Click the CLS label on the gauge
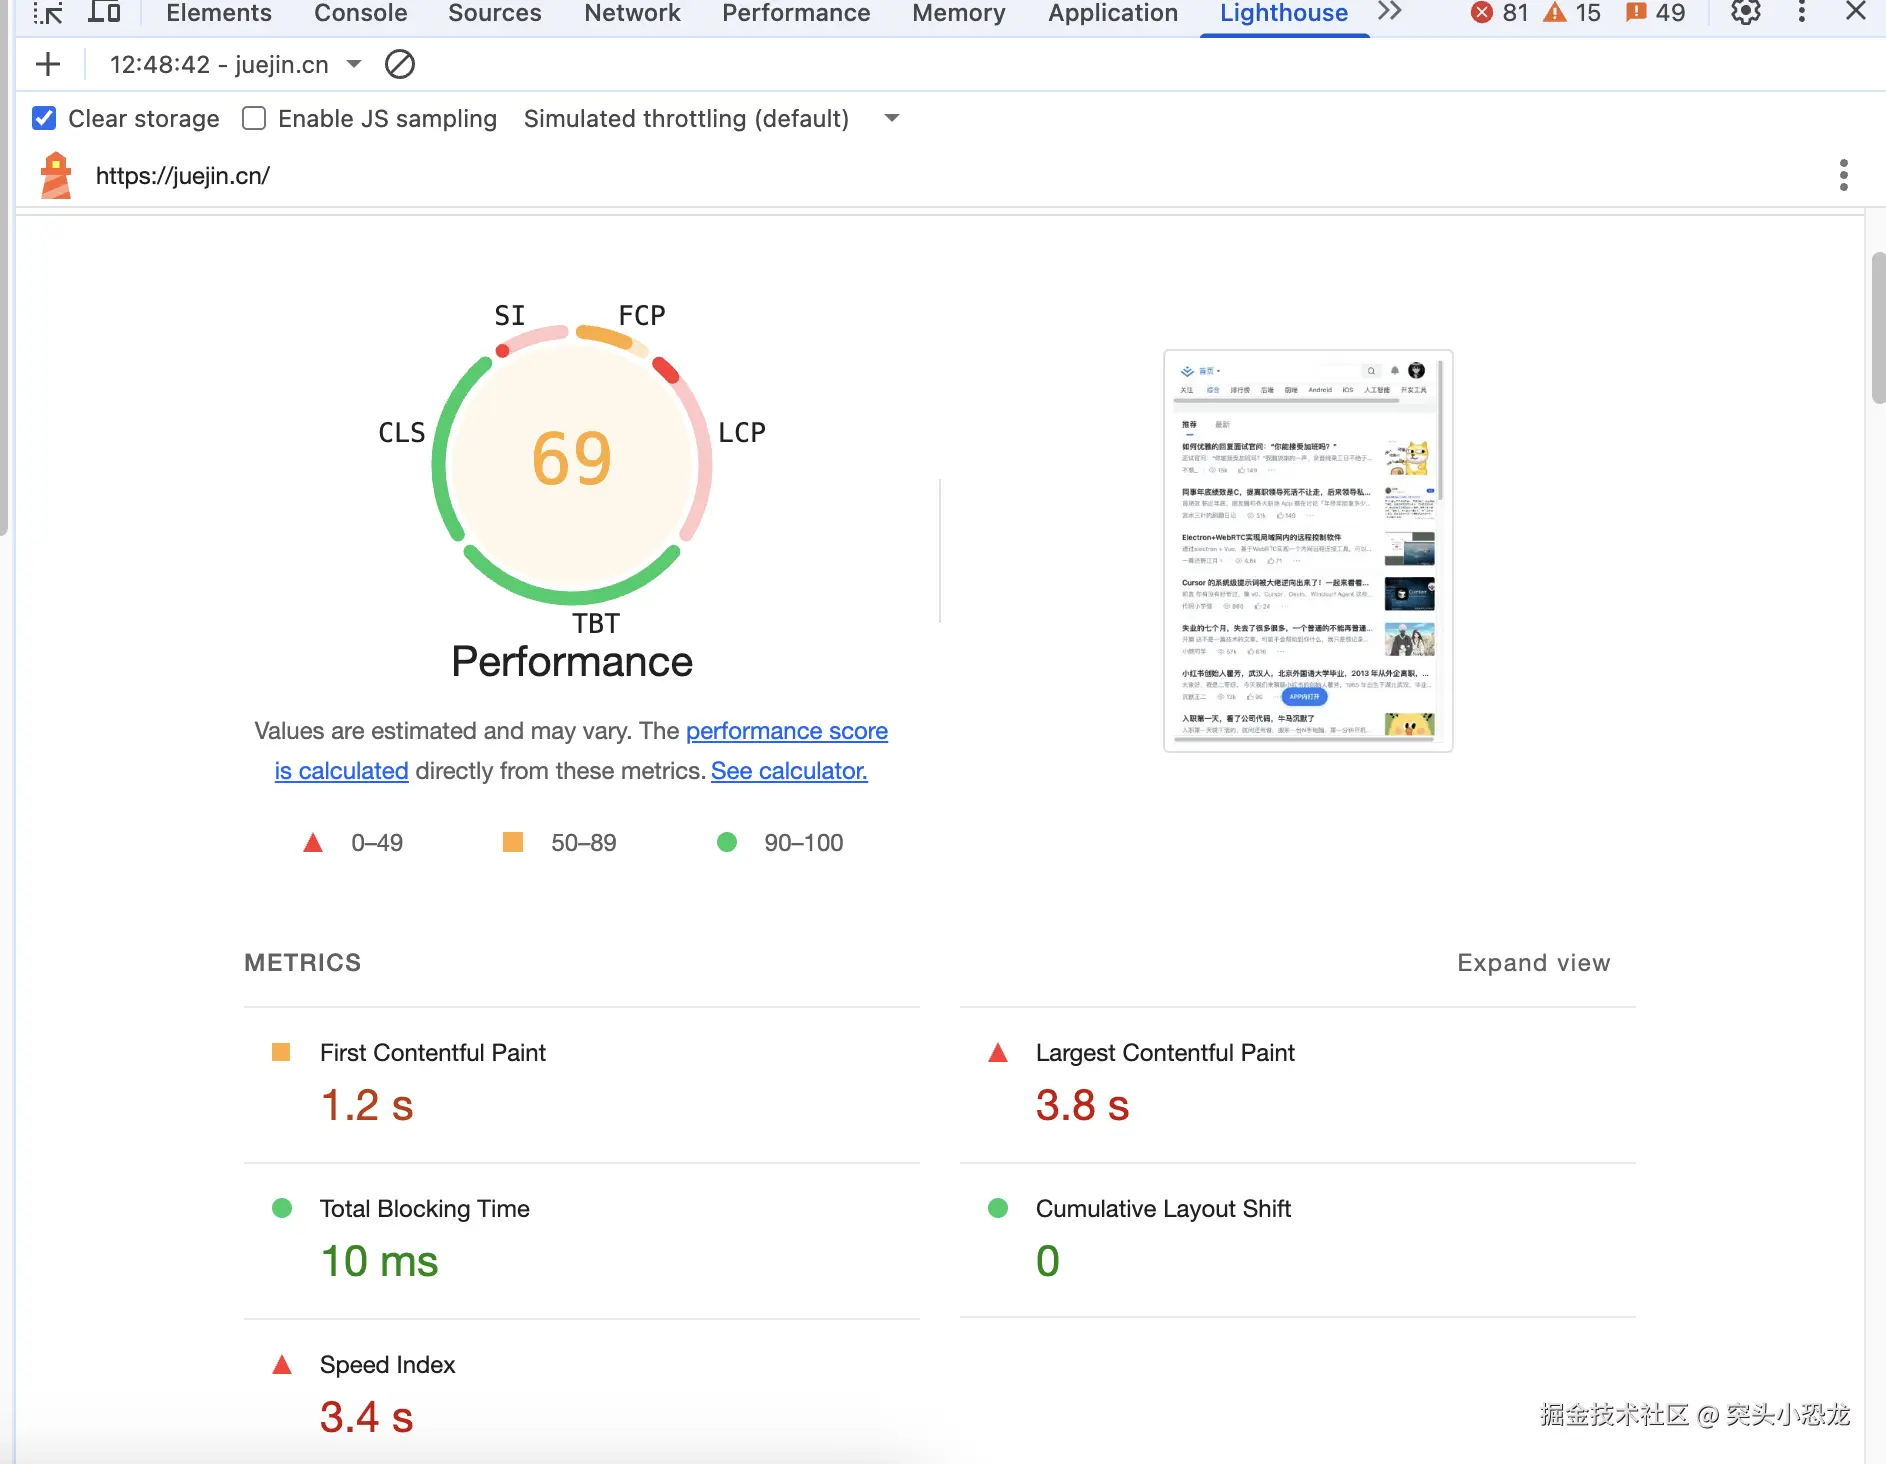This screenshot has height=1464, width=1886. tap(402, 433)
